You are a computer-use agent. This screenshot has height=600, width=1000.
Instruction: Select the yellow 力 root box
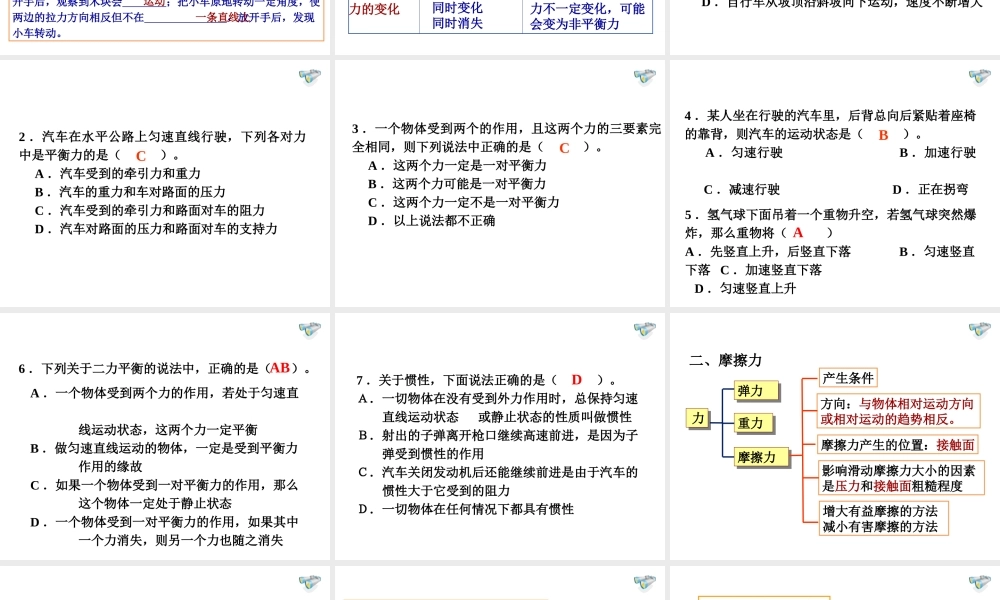pyautogui.click(x=698, y=418)
